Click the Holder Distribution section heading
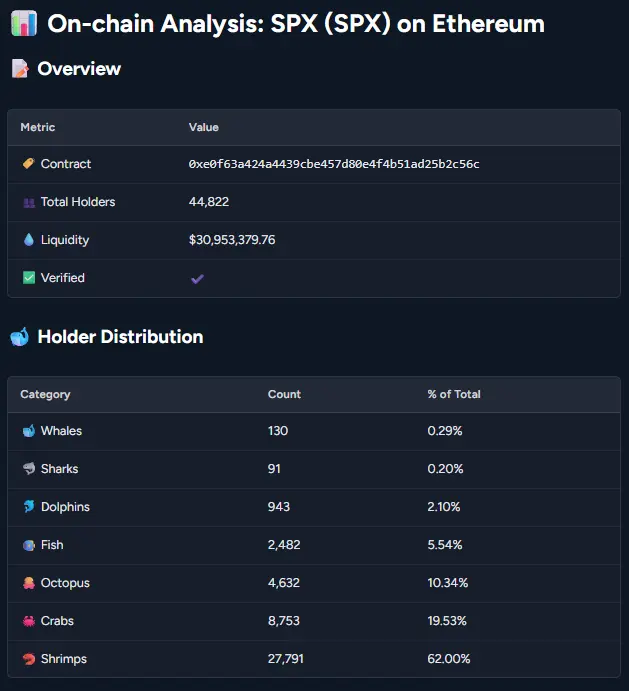Screen dimensions: 629x691 120,337
